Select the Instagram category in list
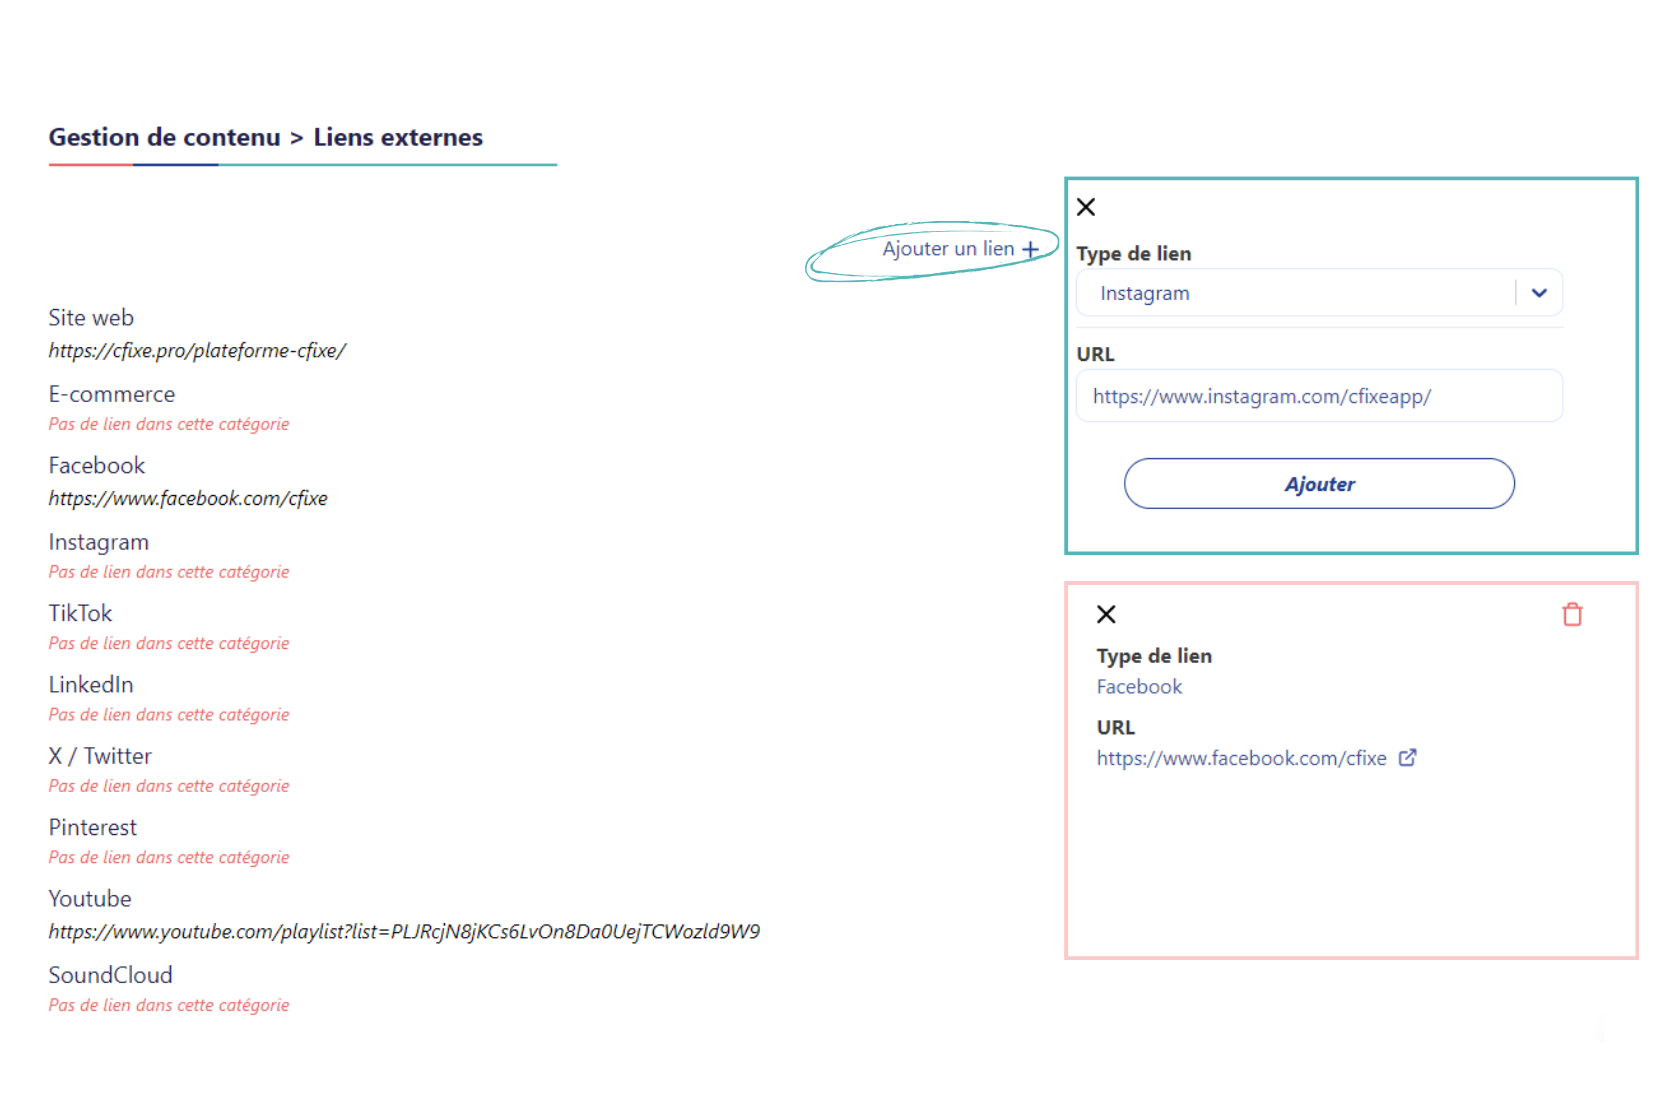The image size is (1666, 1111). click(x=99, y=542)
